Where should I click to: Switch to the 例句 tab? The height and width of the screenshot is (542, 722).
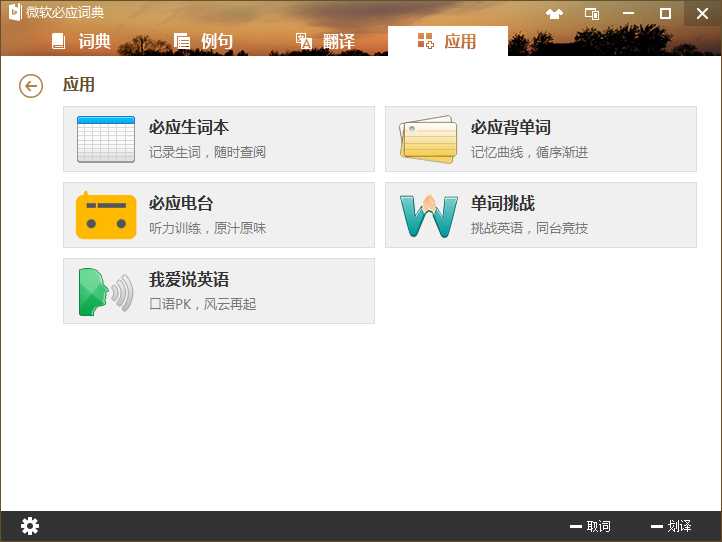204,41
